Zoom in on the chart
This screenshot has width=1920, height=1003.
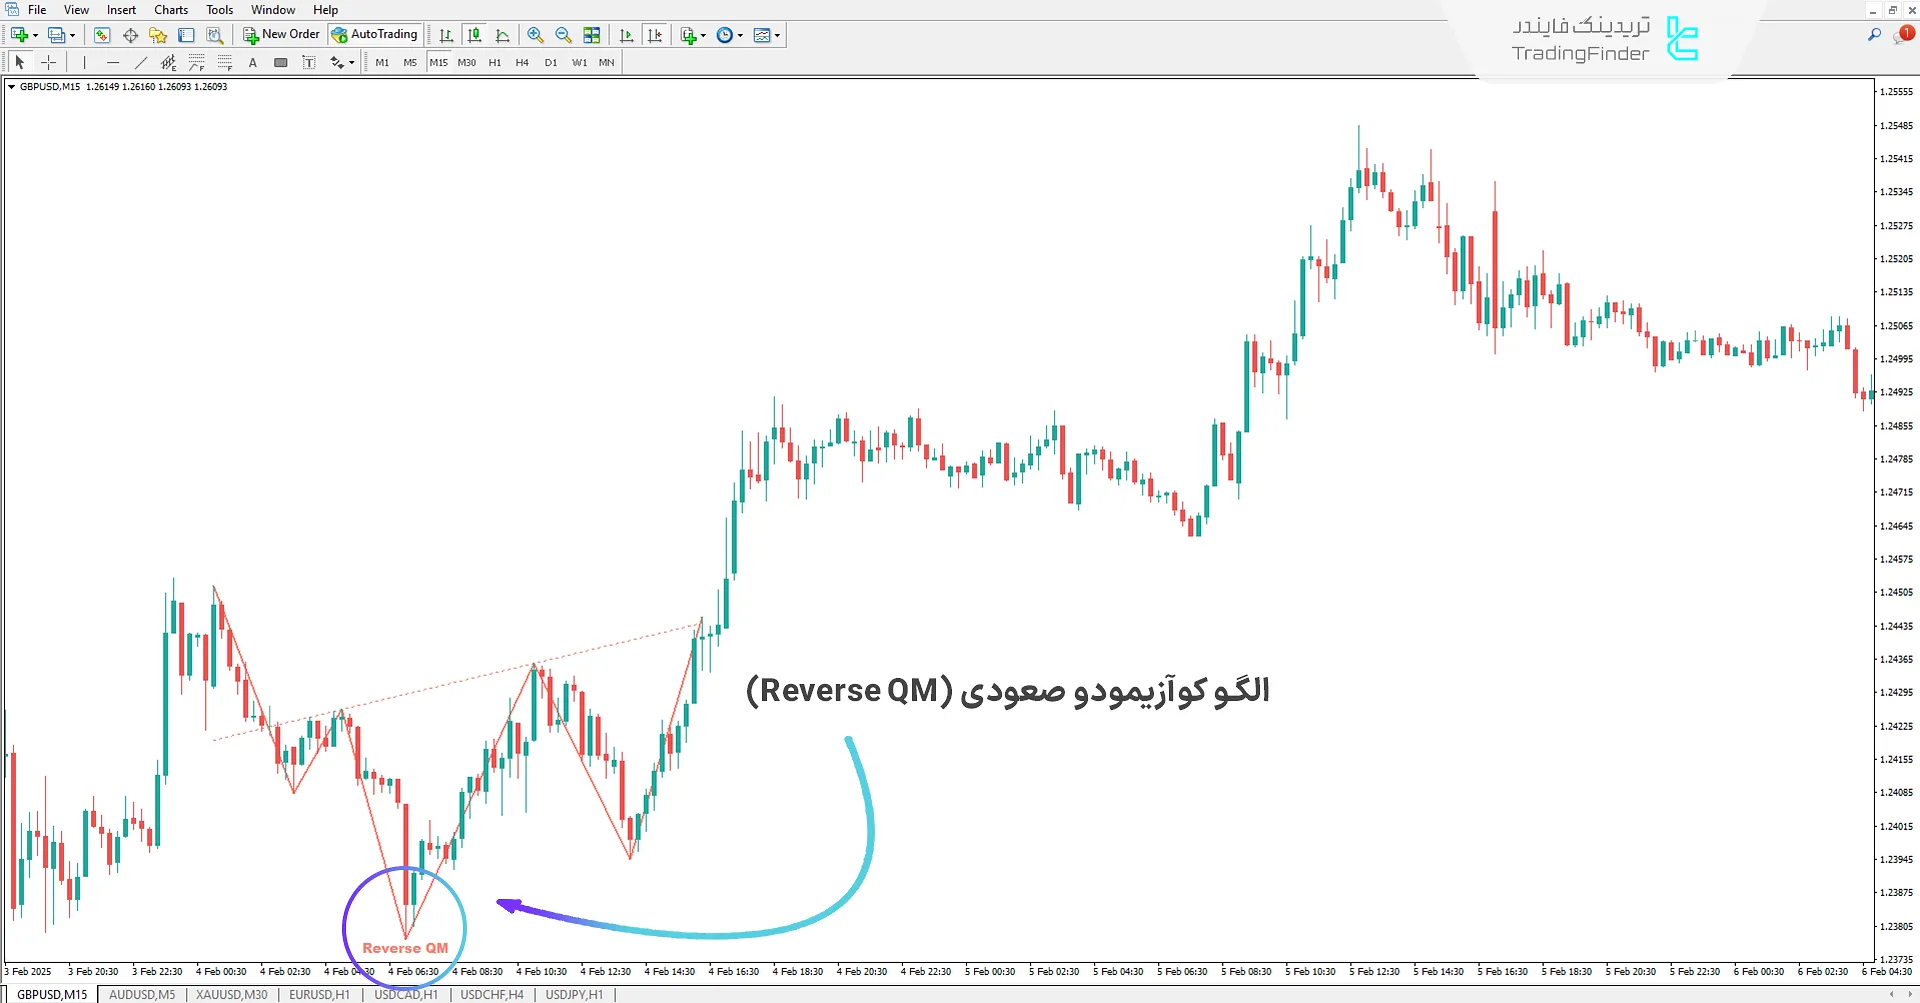click(x=535, y=34)
